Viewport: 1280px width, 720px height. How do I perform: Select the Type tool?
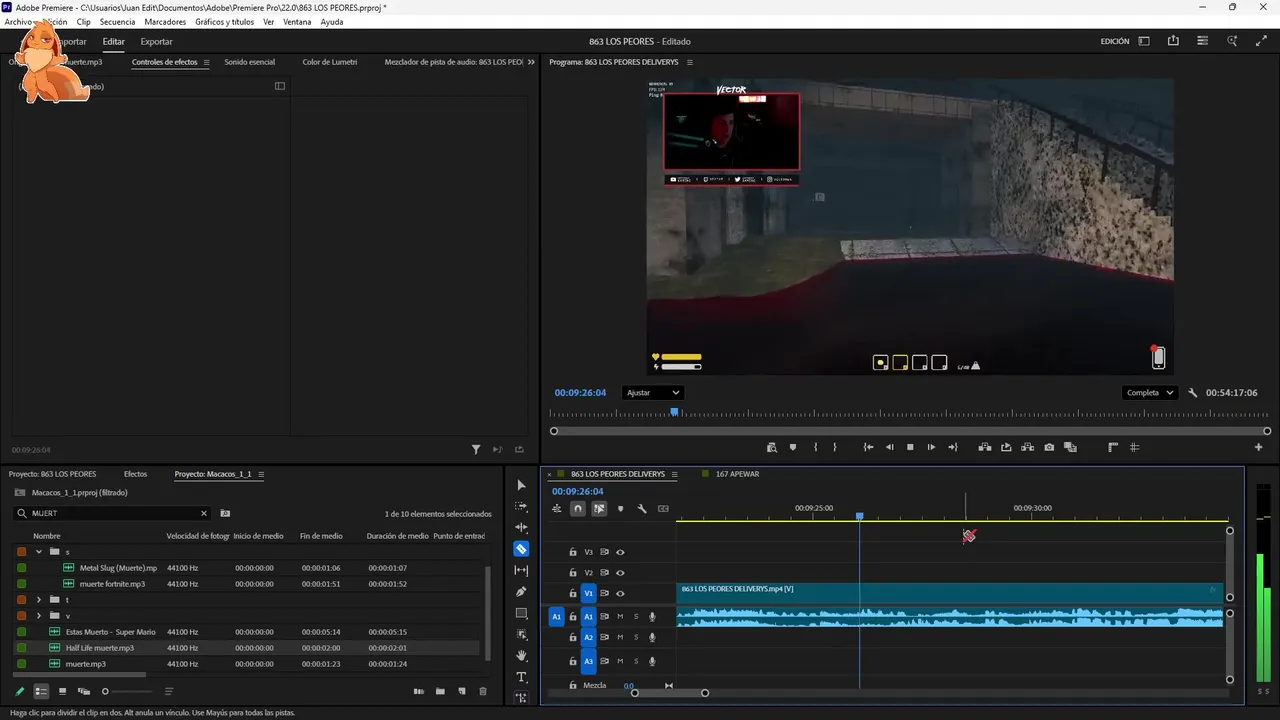521,677
